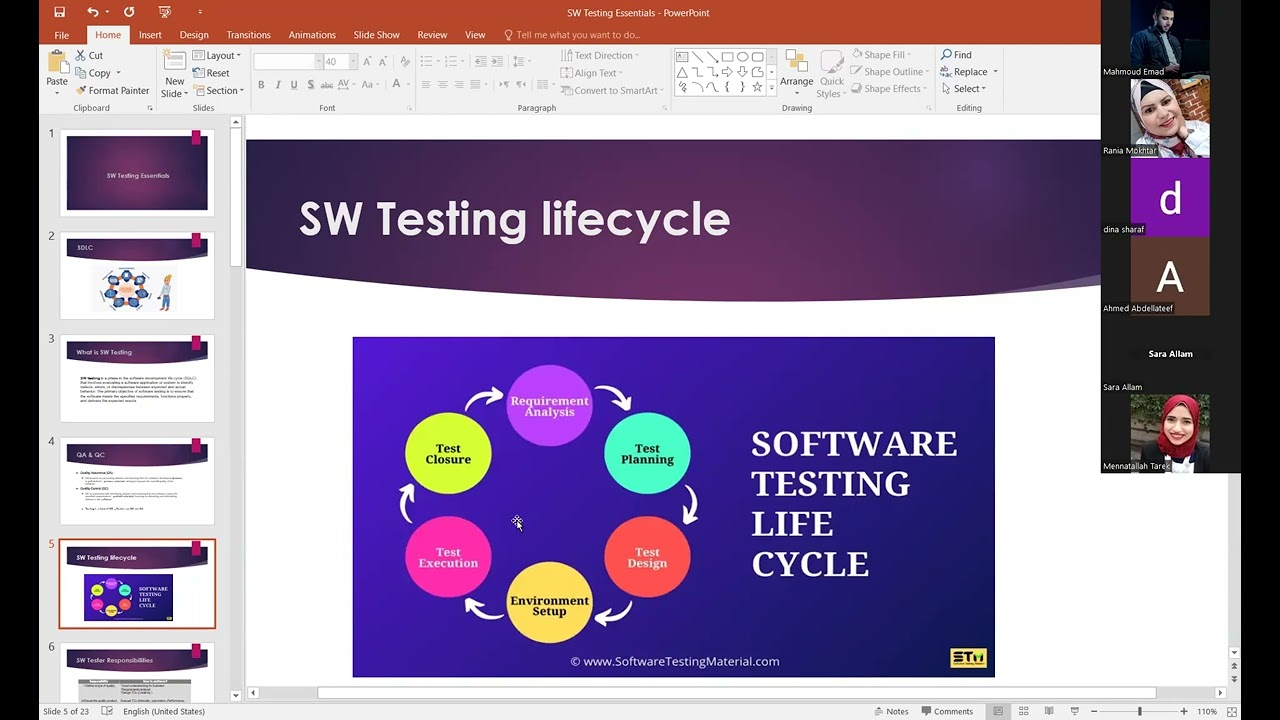Toggle Italic formatting
The image size is (1280, 720).
click(x=278, y=85)
